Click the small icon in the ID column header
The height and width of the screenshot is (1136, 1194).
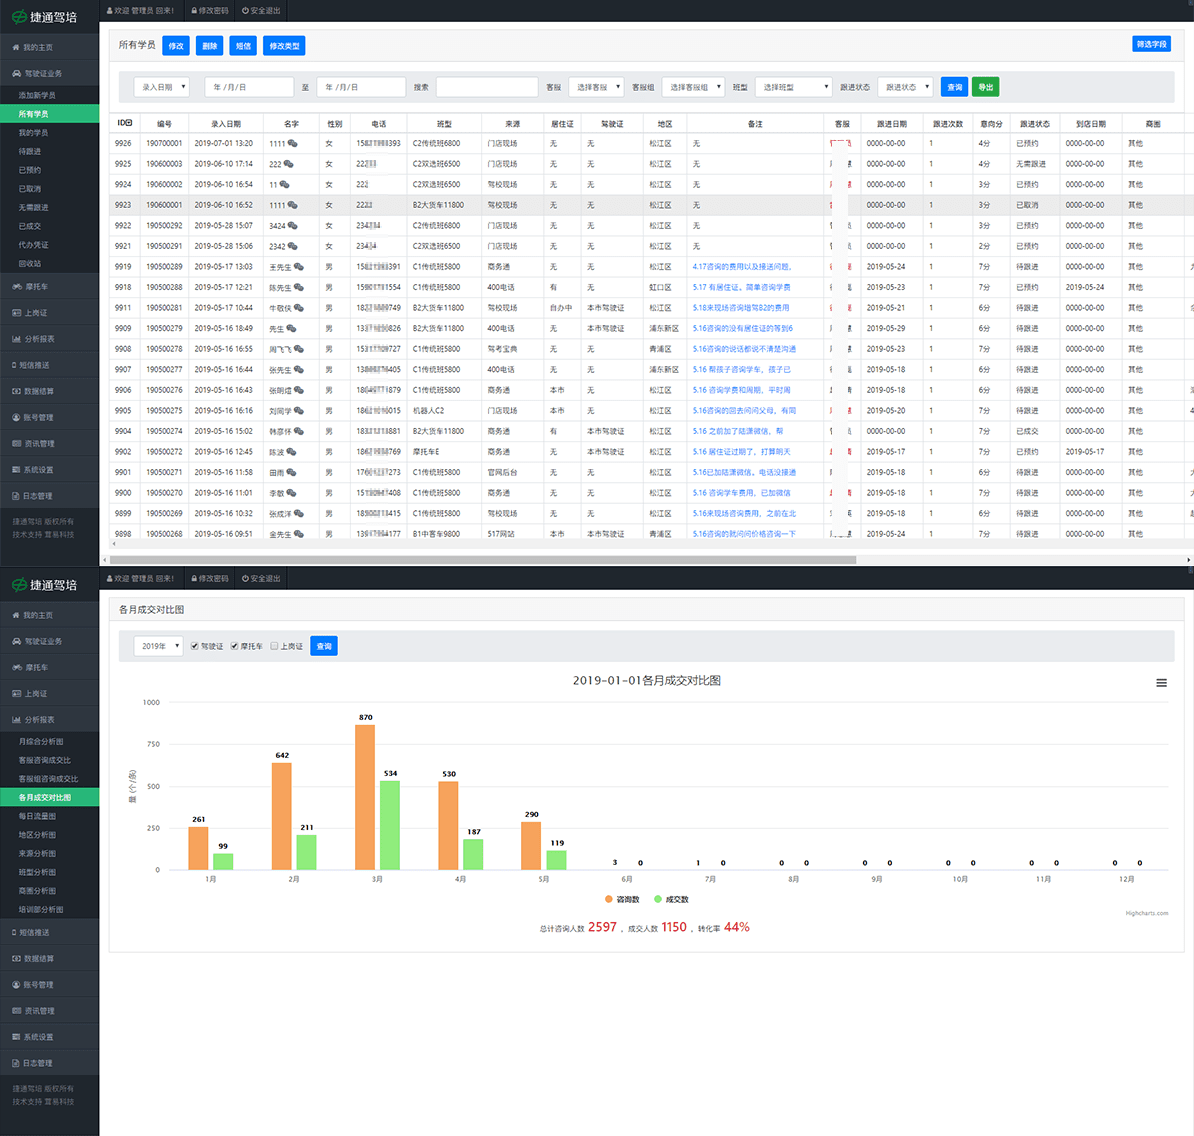coord(129,123)
